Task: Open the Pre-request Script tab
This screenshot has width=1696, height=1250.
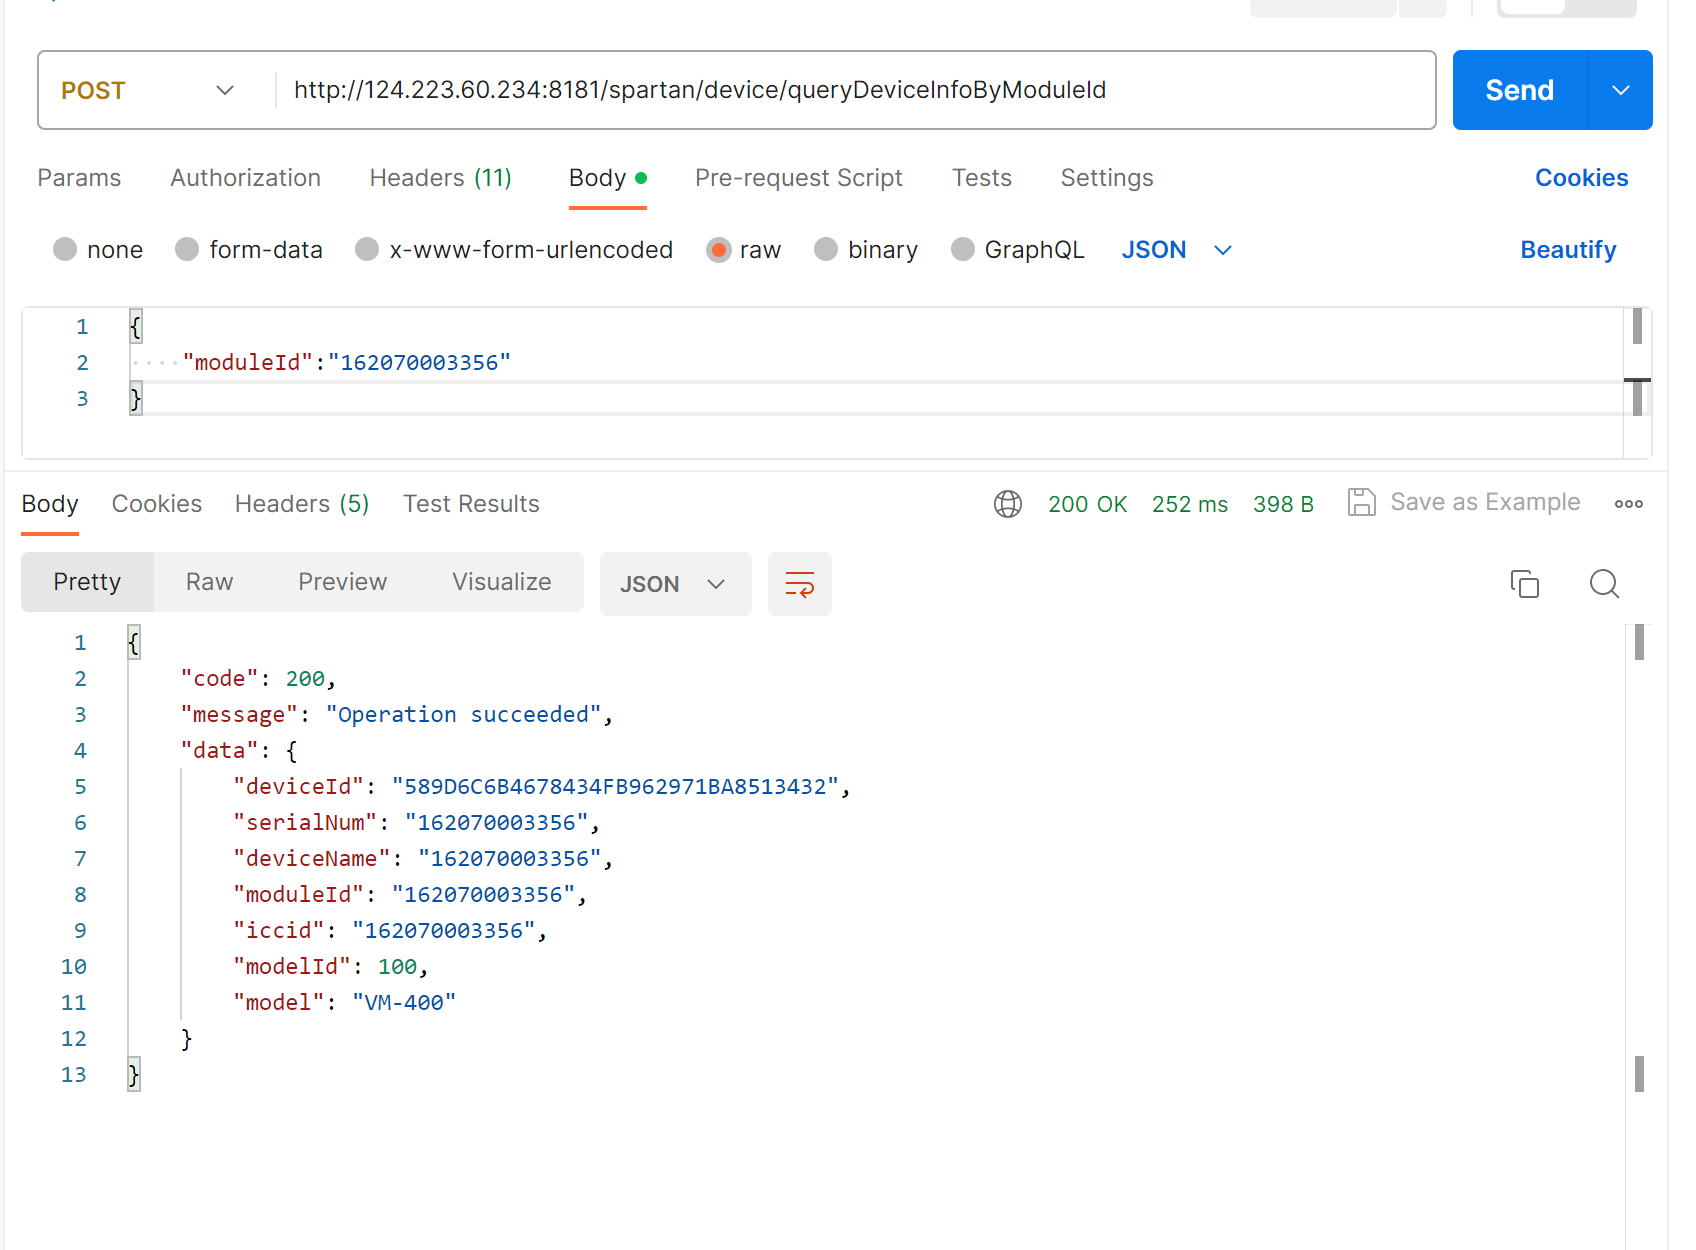Action: point(798,178)
